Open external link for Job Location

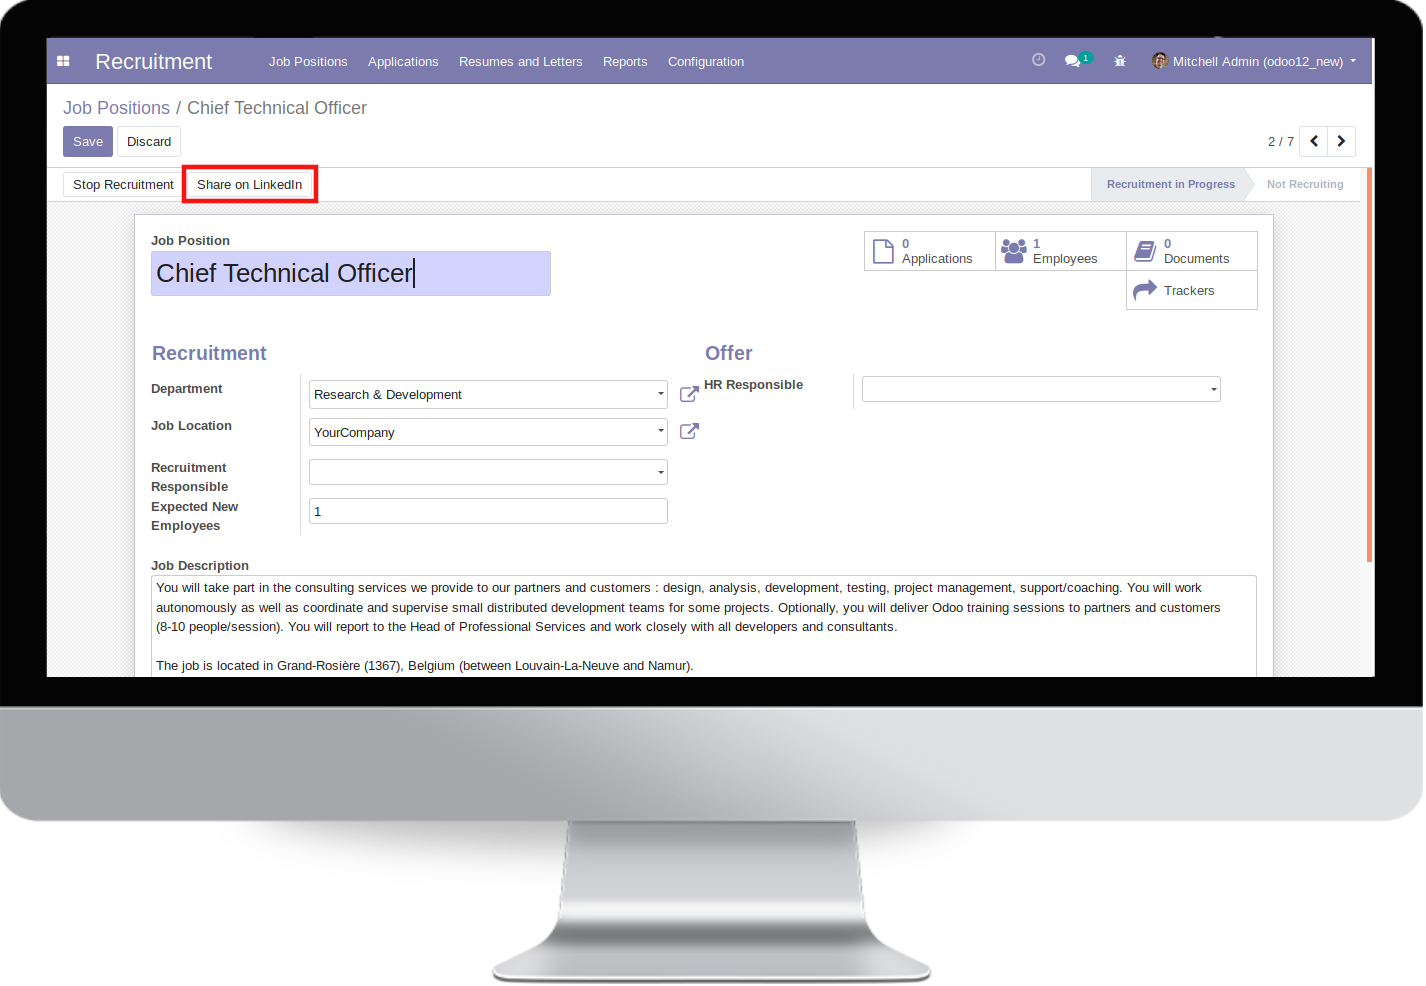click(689, 431)
